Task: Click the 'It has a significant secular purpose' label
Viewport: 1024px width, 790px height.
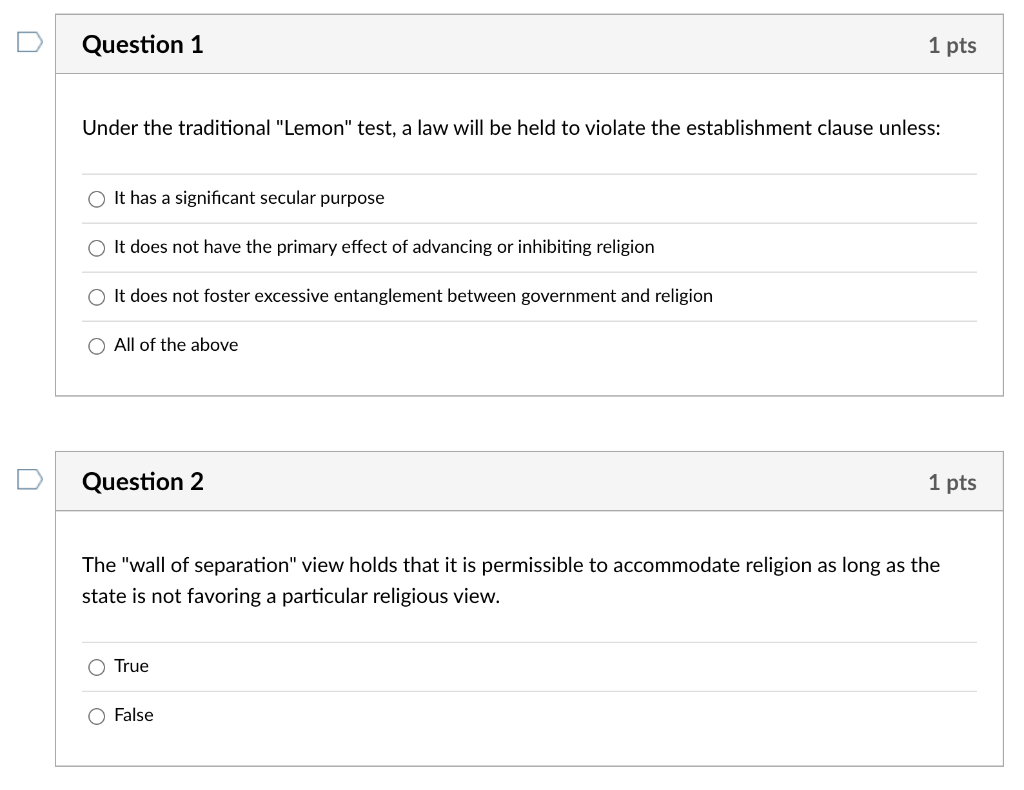Action: (249, 198)
